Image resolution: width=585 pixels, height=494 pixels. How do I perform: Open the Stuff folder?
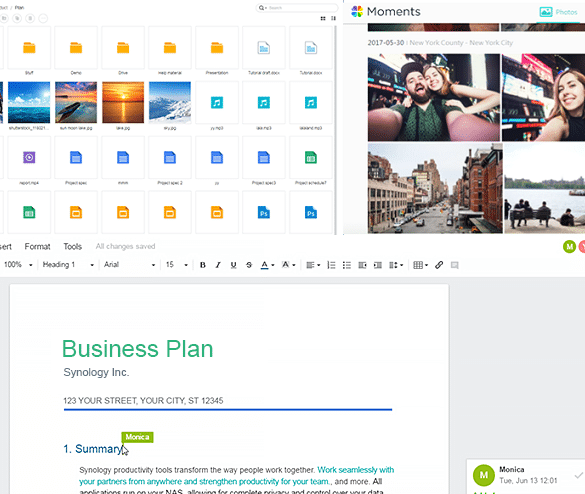point(29,48)
